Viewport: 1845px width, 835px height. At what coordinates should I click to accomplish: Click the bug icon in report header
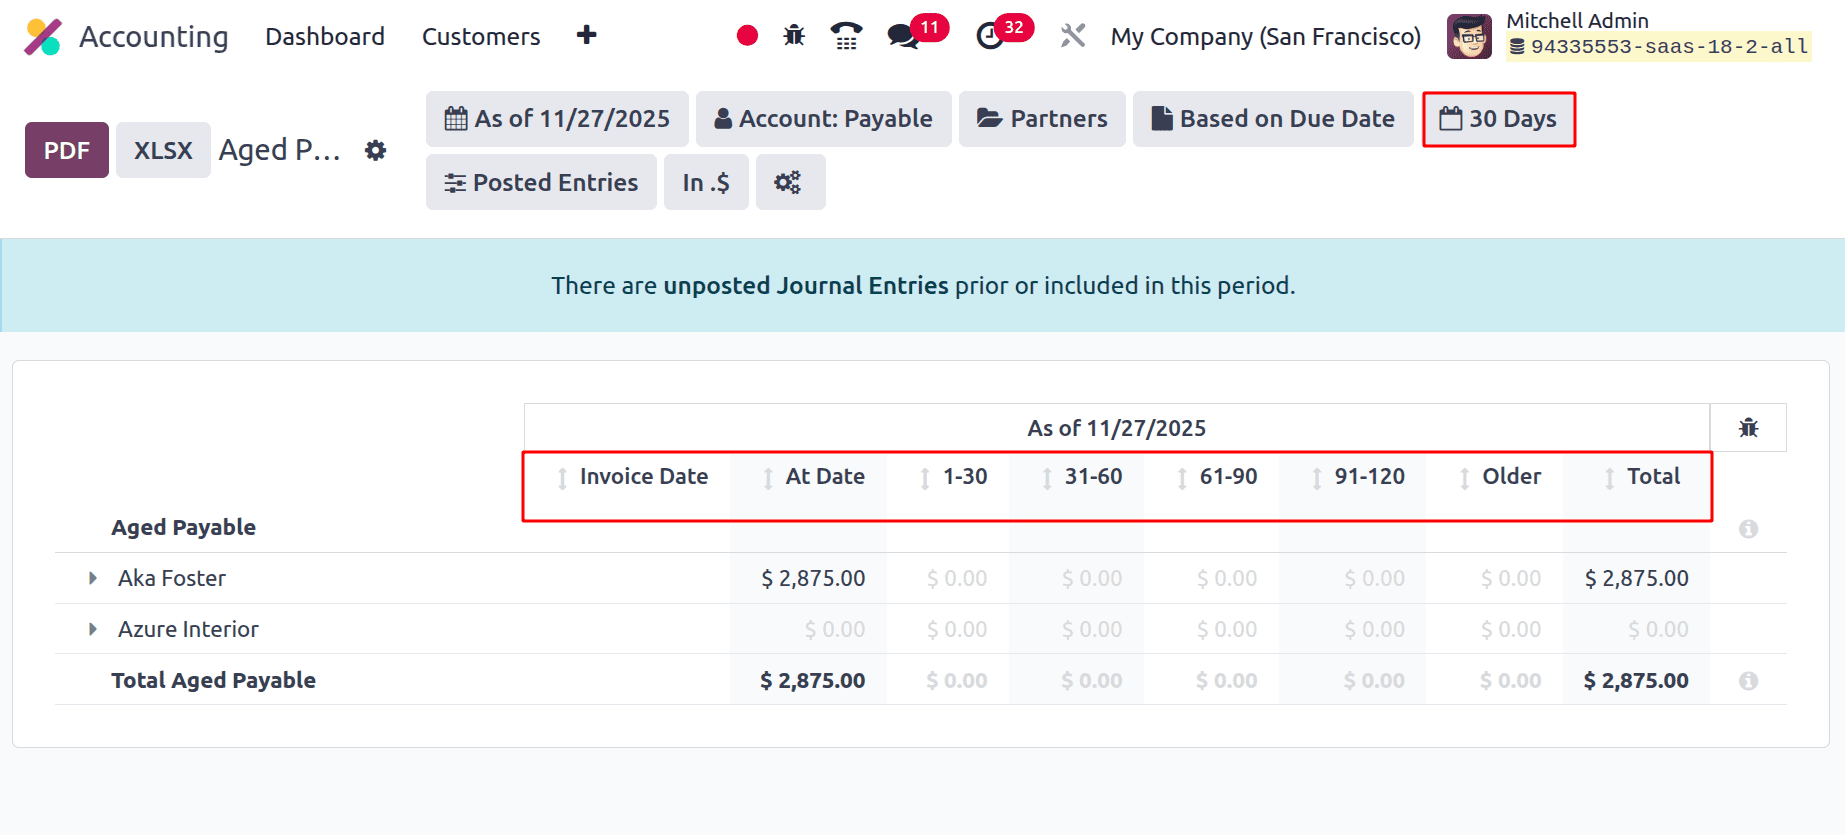(x=1748, y=428)
